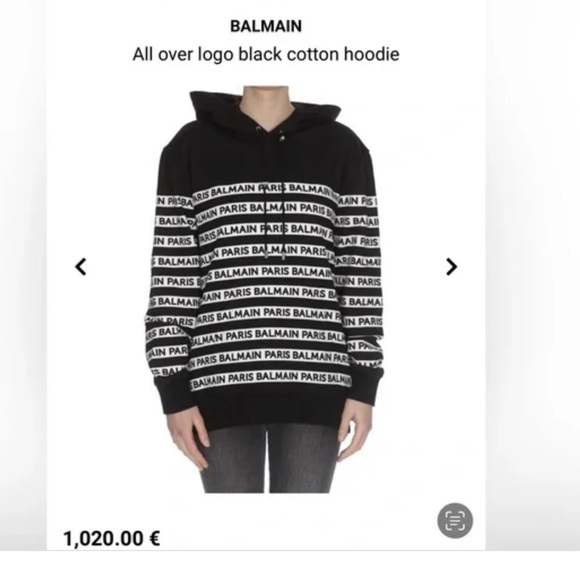Click the plain black ribbed hem of hoodie

266,405
